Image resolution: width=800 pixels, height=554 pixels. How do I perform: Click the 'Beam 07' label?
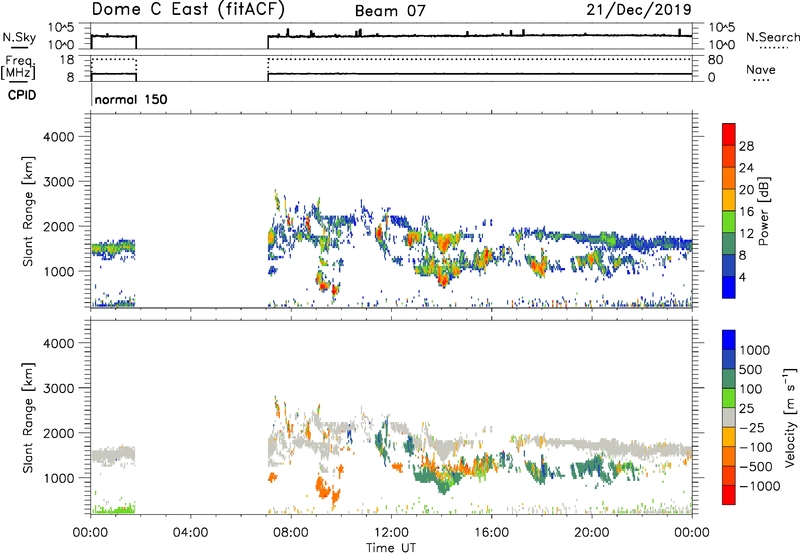(390, 11)
